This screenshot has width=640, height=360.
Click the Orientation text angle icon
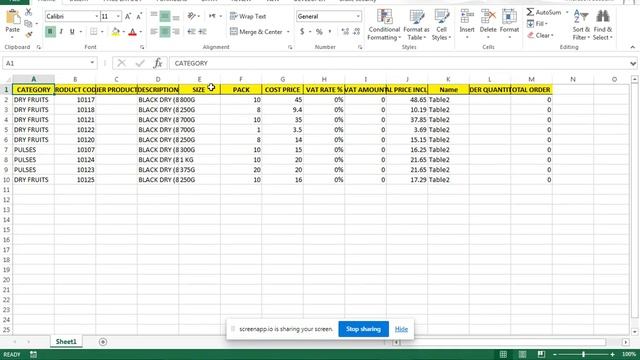coord(191,16)
